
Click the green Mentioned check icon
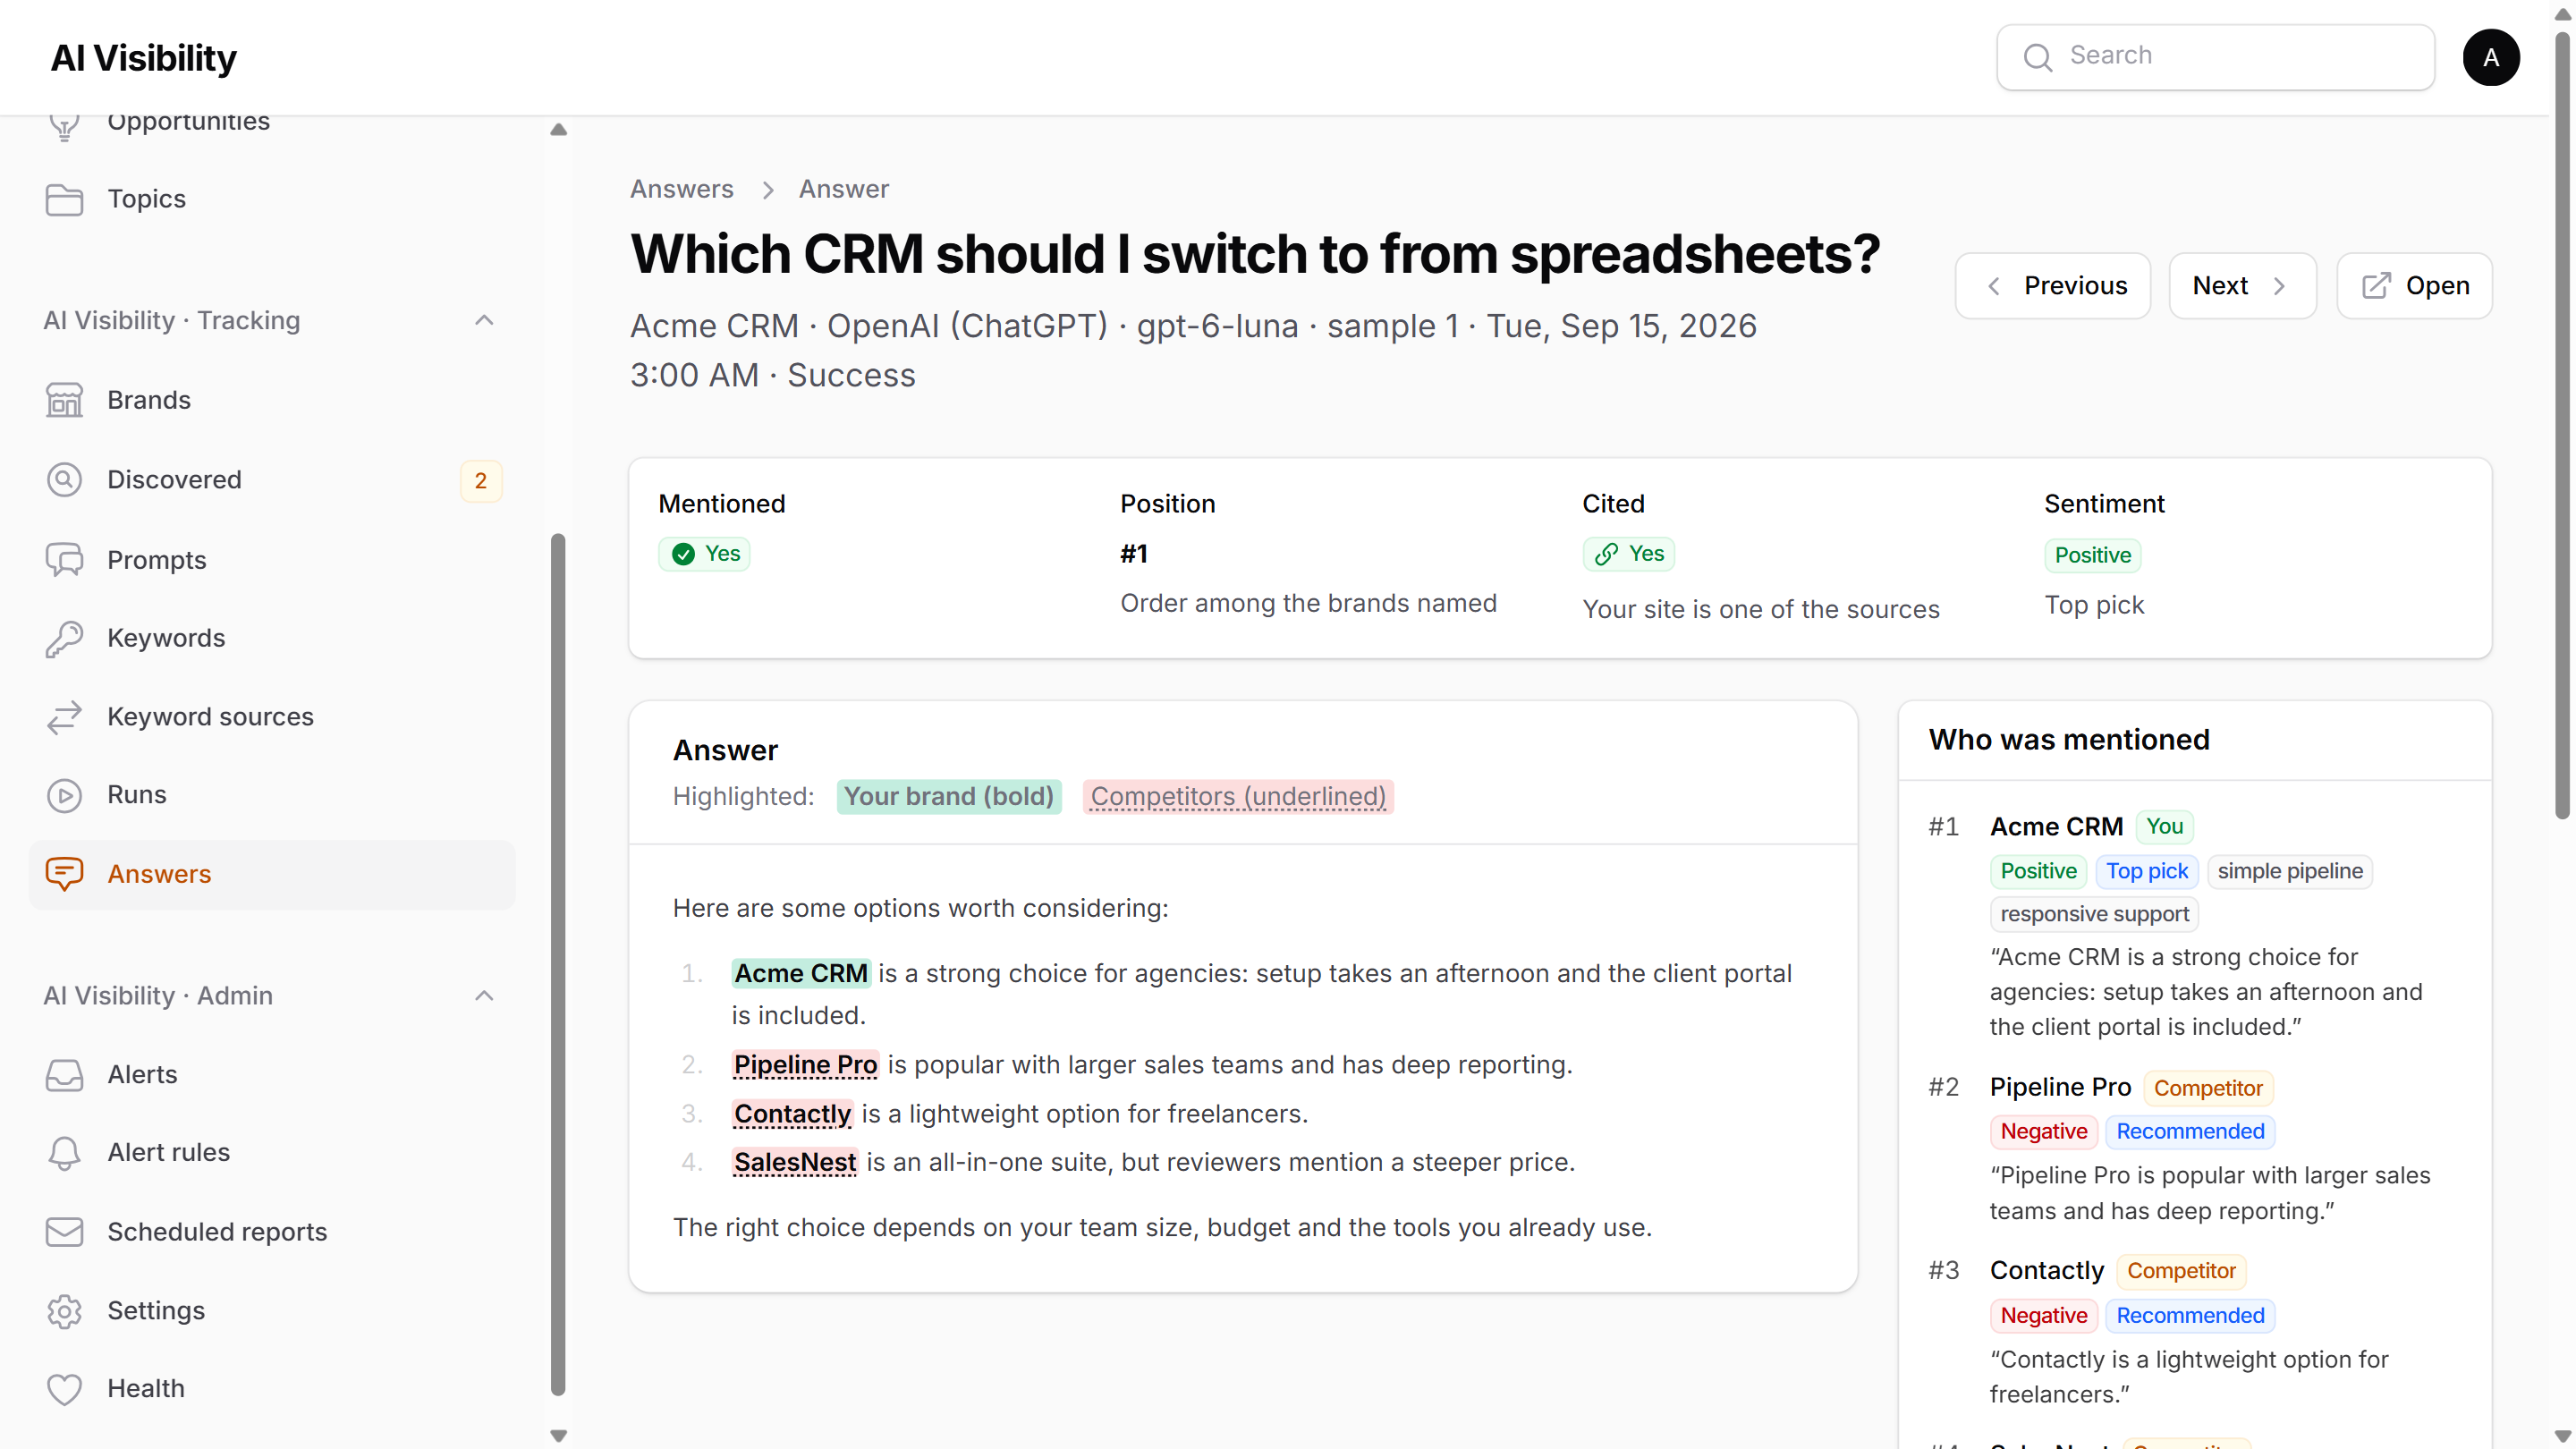coord(683,554)
